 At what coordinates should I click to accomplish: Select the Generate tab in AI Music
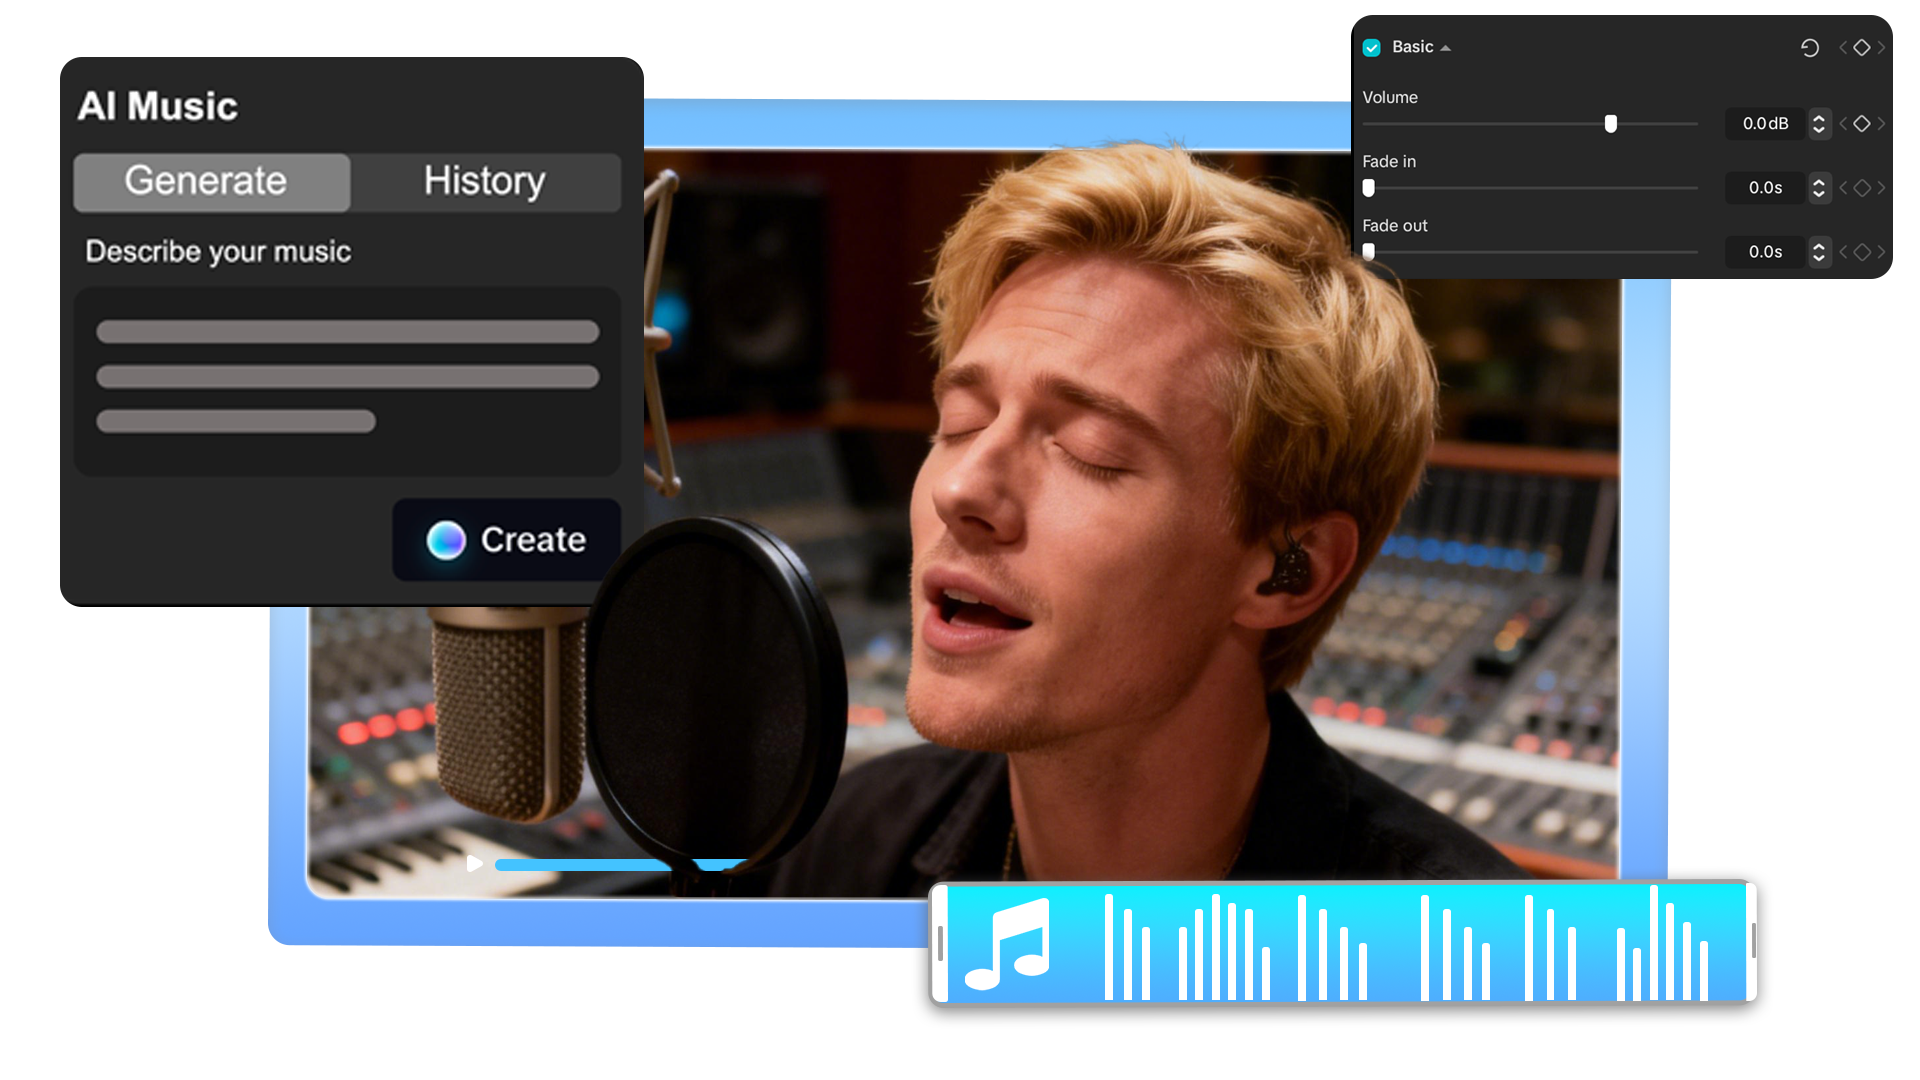[206, 182]
